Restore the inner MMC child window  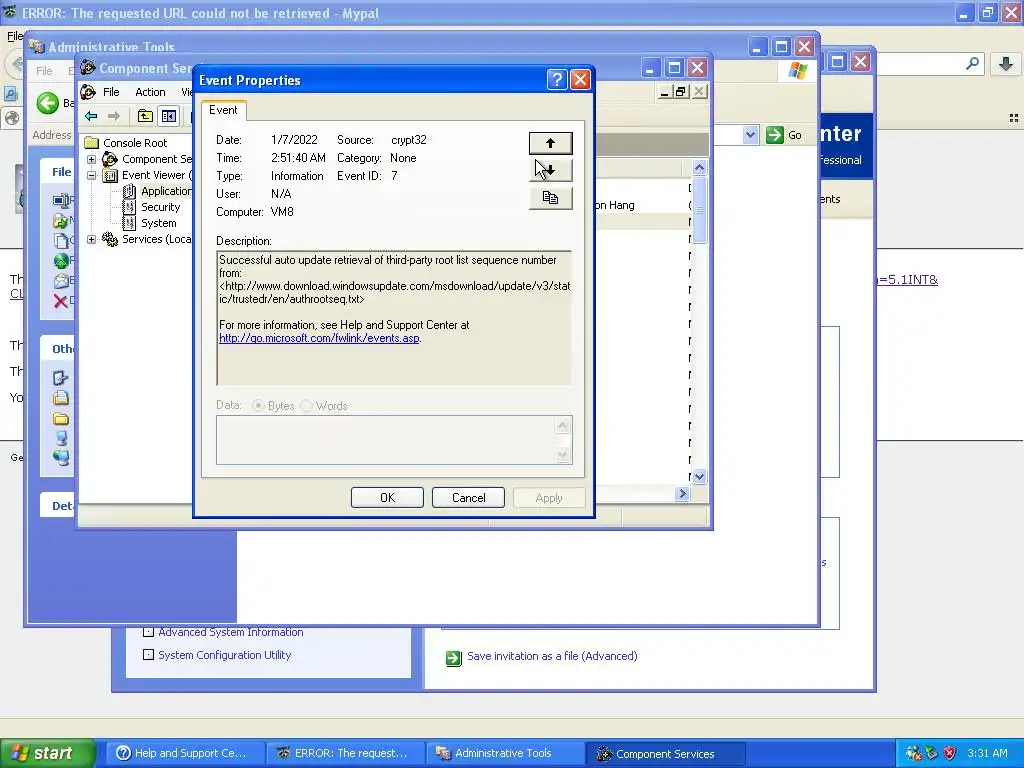[681, 91]
